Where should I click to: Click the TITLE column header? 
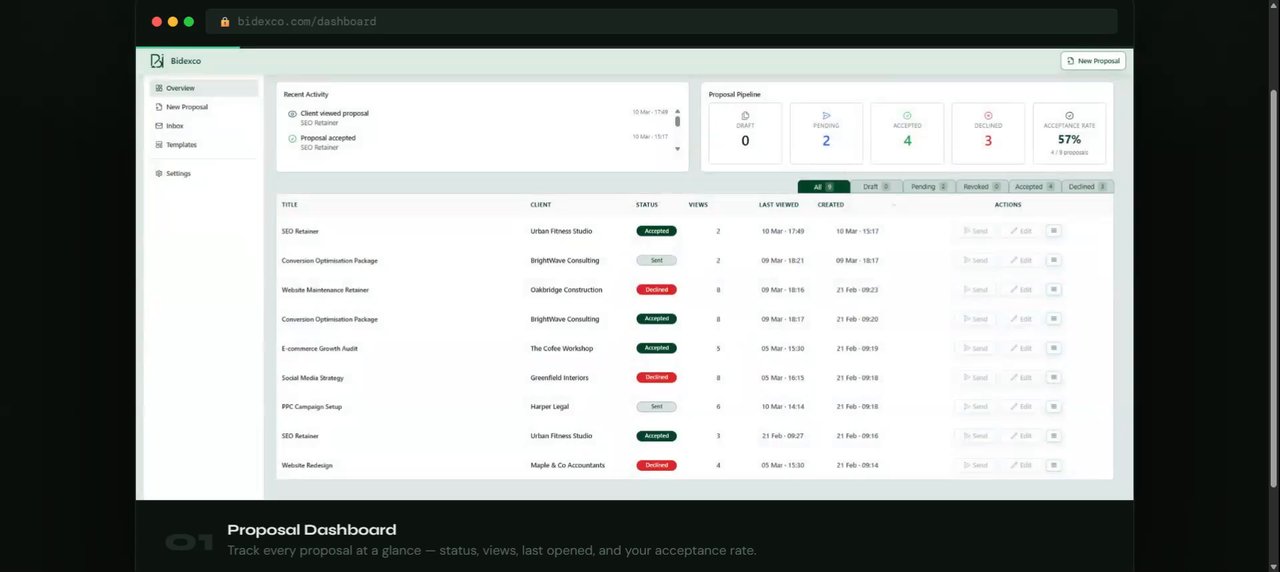(x=290, y=205)
